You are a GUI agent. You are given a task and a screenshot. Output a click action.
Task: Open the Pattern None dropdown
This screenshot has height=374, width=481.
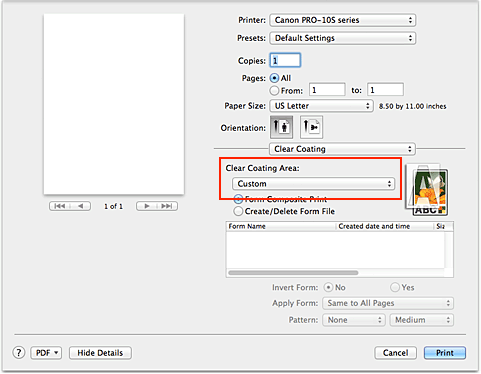coord(354,320)
